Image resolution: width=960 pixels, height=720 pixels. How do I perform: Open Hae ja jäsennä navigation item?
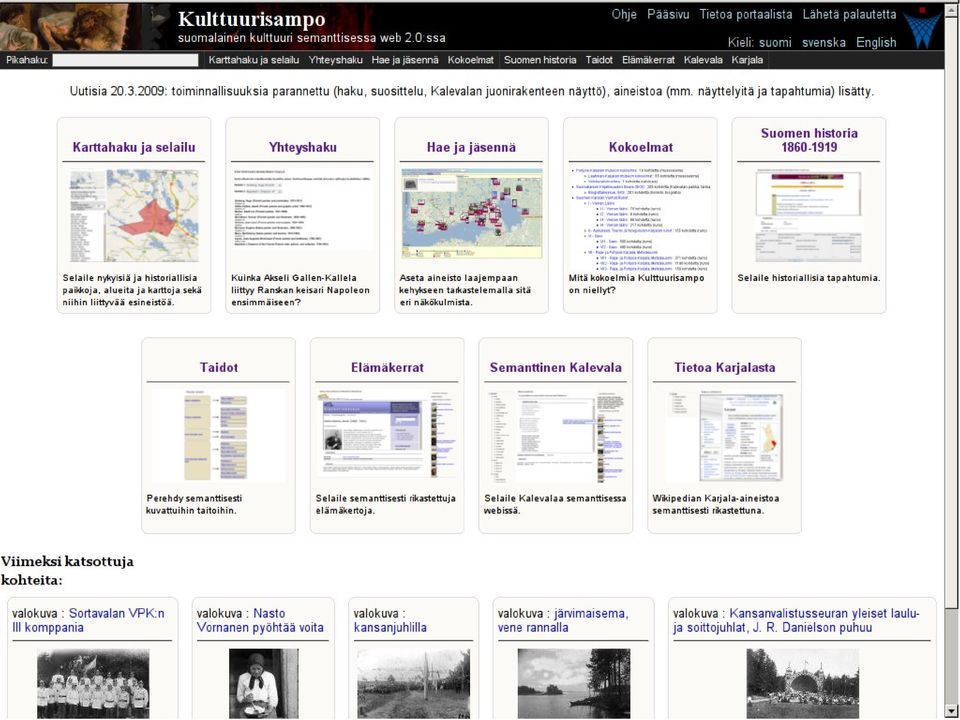pyautogui.click(x=405, y=60)
